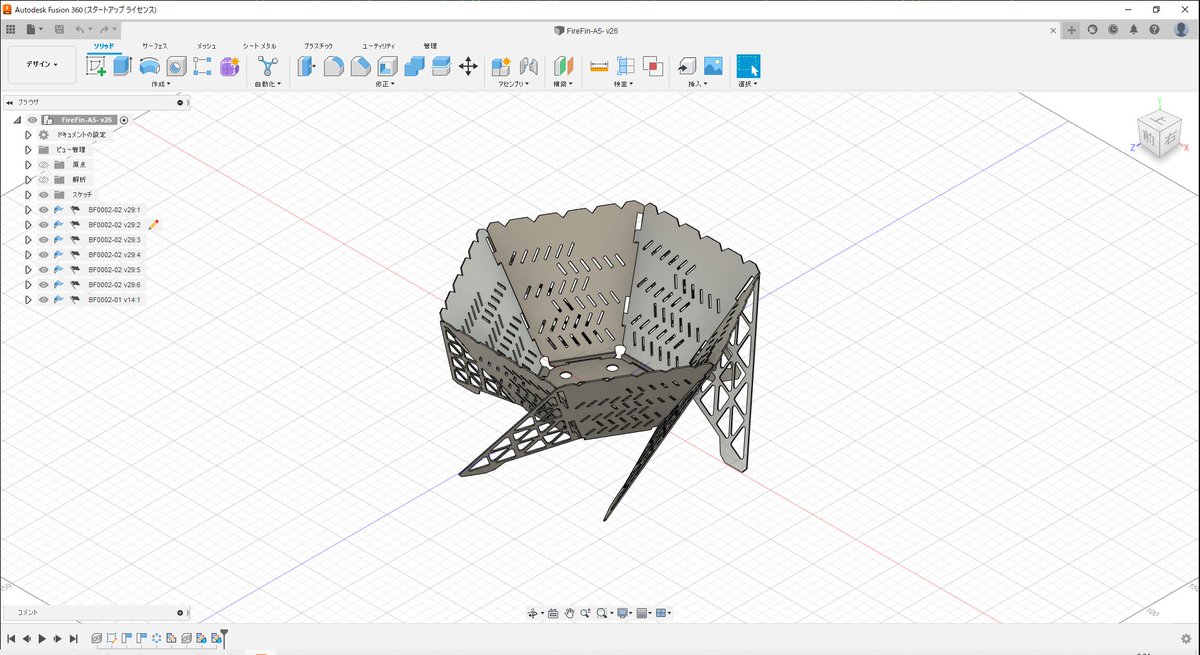Screen dimensions: 1200x655
Task: Open the 作成 create dropdown menu
Action: (x=161, y=84)
